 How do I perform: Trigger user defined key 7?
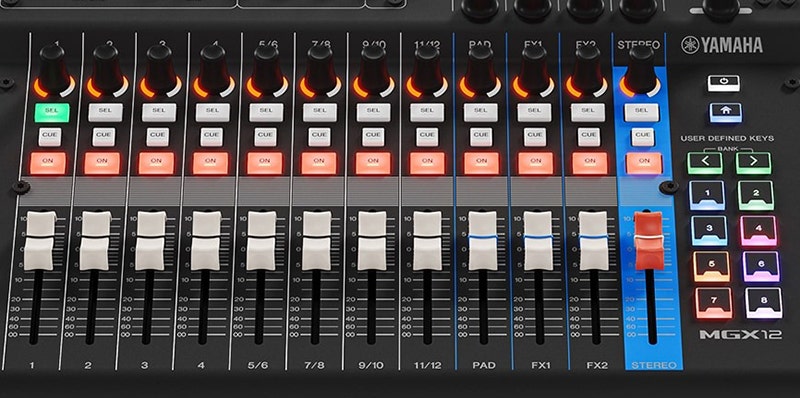click(x=713, y=303)
